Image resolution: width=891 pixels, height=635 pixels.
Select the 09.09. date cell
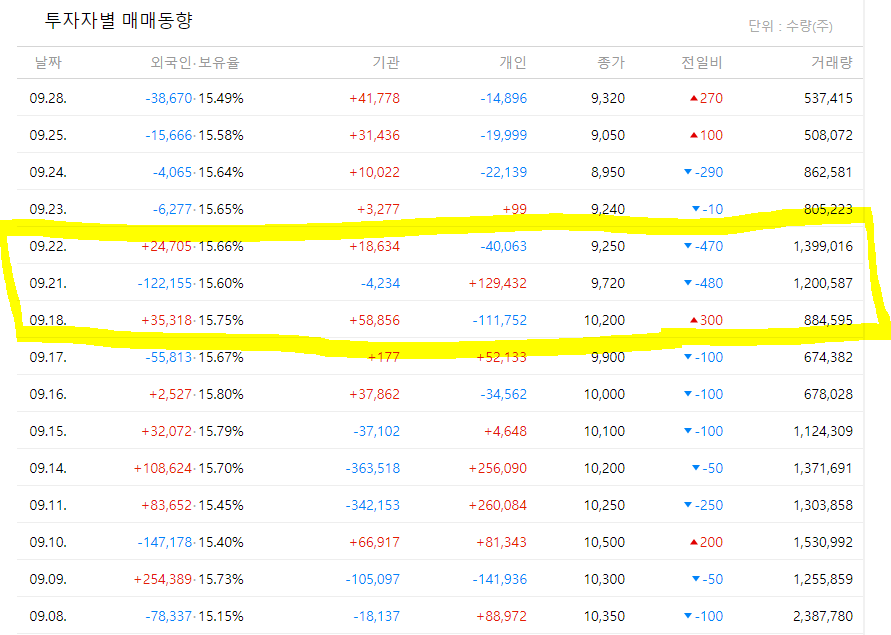click(48, 579)
